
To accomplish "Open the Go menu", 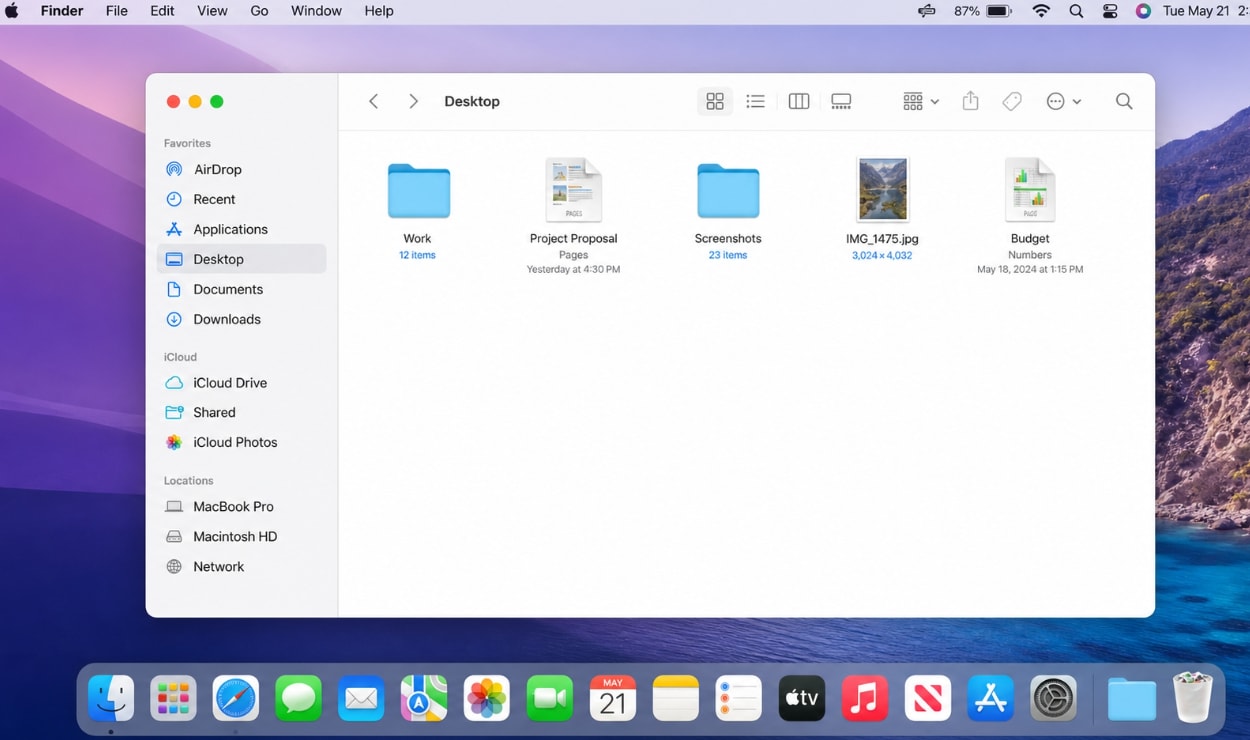I will 259,11.
